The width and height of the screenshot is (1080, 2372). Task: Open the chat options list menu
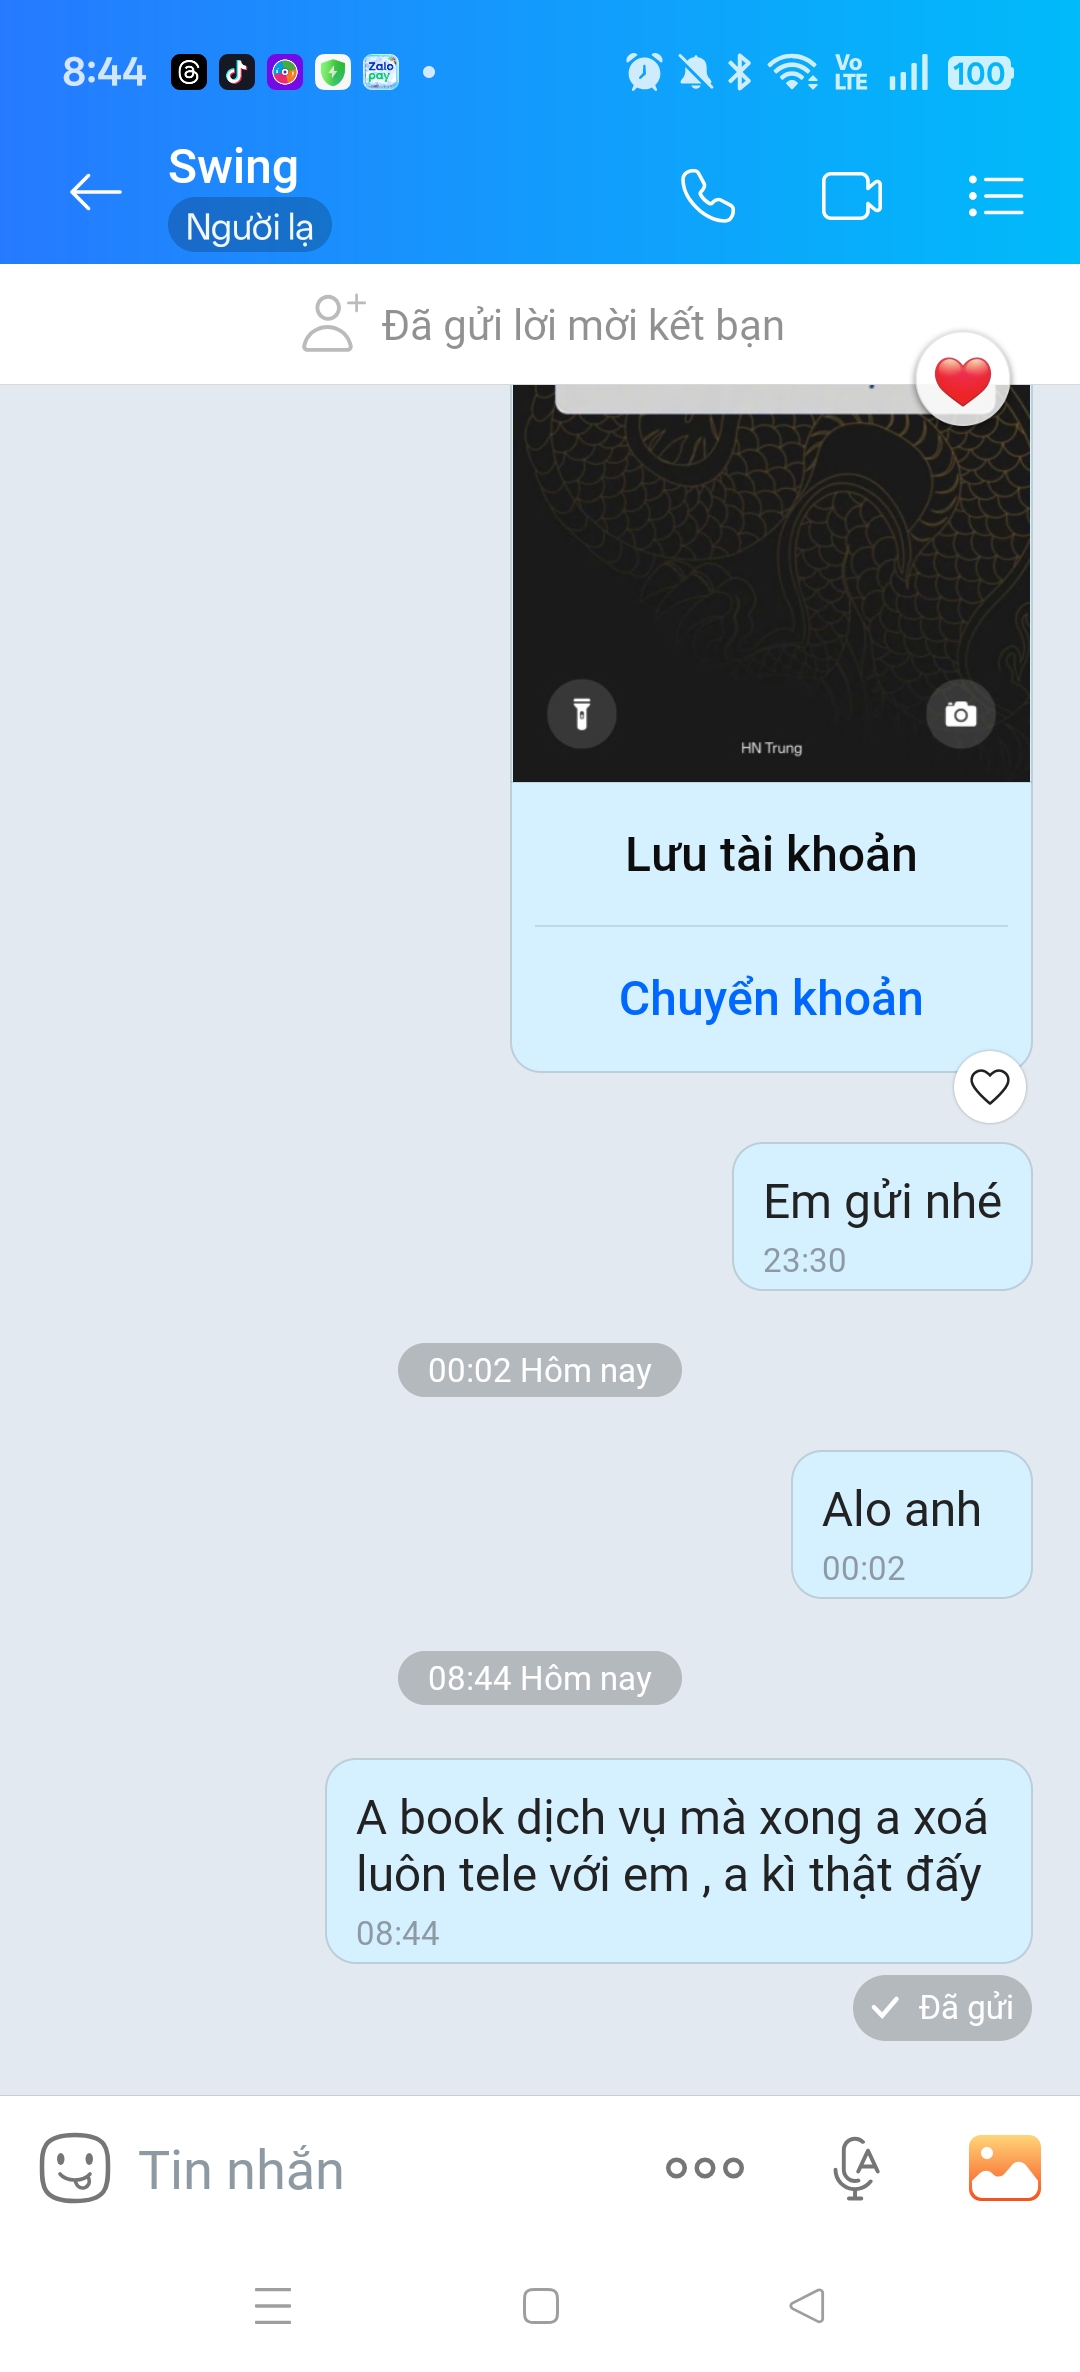(x=996, y=195)
